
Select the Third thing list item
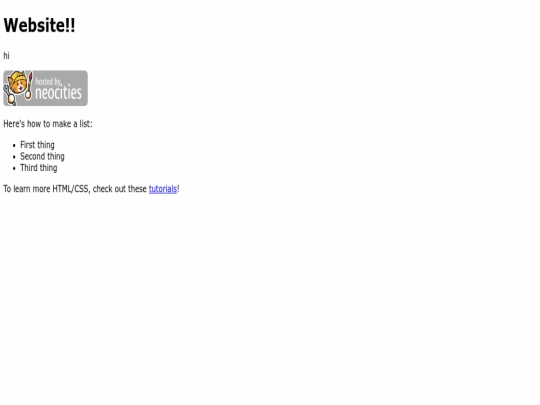[39, 168]
